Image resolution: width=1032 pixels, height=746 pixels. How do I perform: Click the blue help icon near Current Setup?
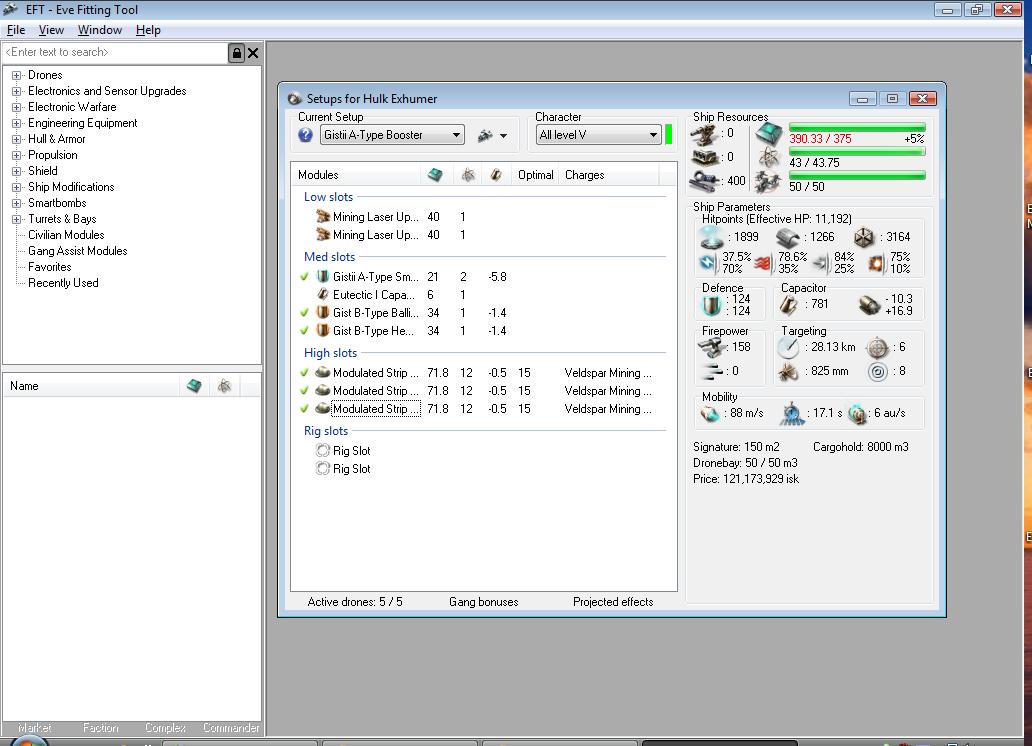306,135
